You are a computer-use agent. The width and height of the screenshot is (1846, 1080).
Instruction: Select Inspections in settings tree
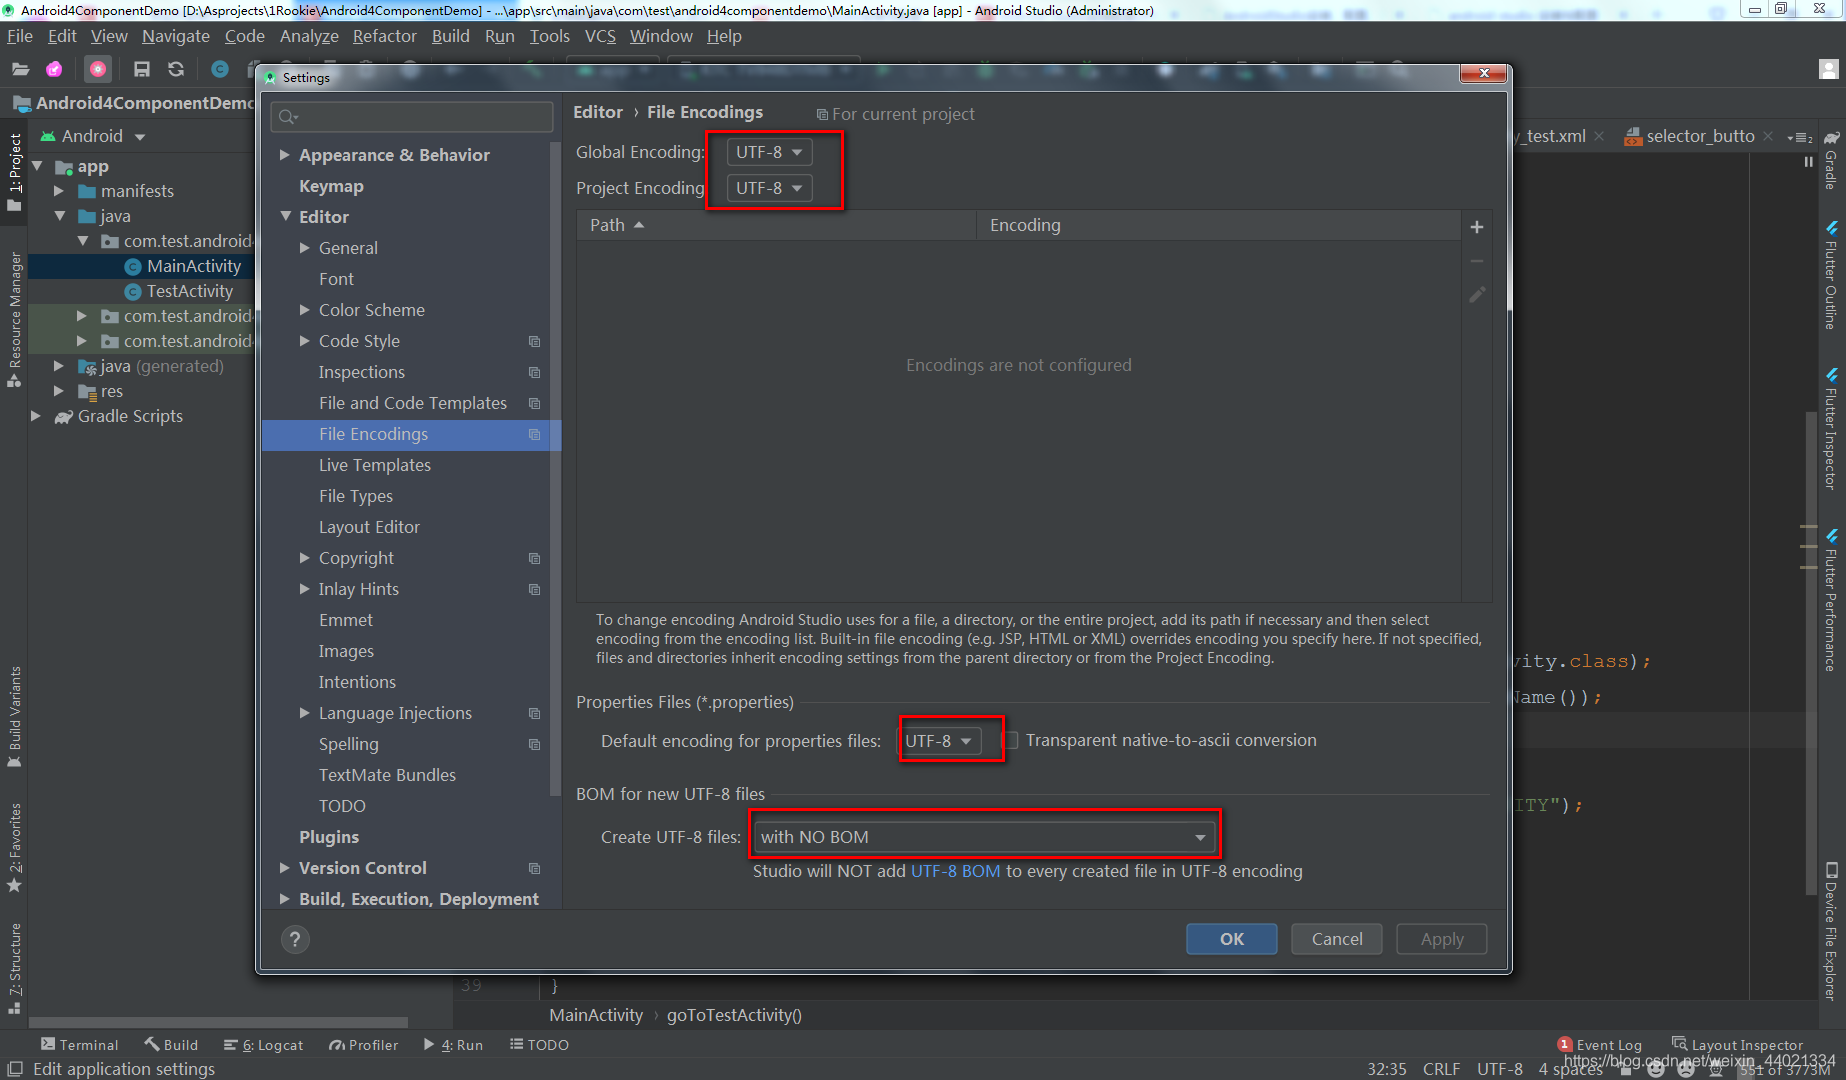pyautogui.click(x=361, y=372)
